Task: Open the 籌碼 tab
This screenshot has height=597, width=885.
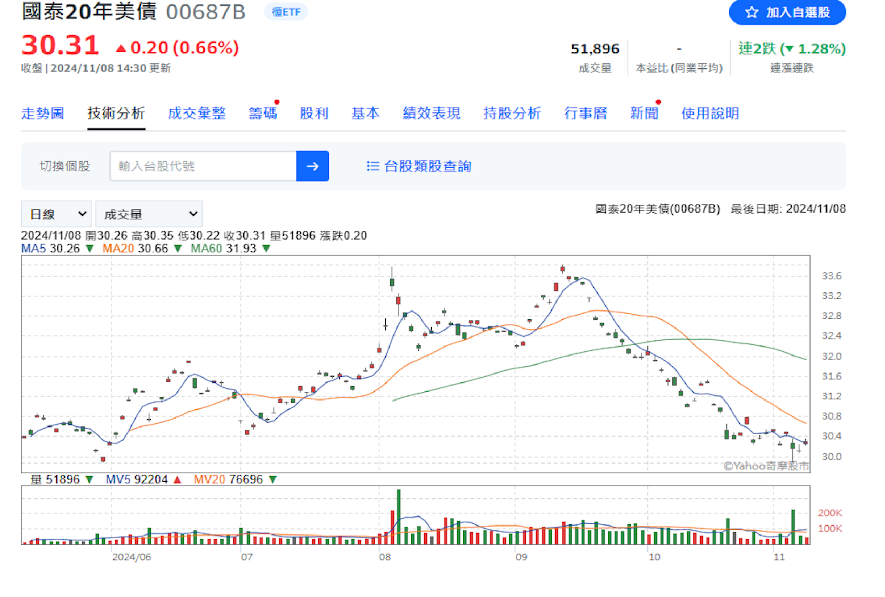Action: tap(263, 113)
